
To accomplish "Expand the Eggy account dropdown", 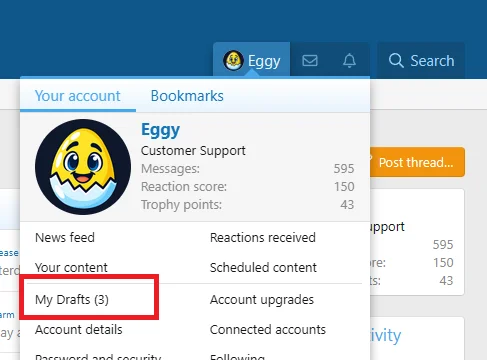I will [252, 61].
